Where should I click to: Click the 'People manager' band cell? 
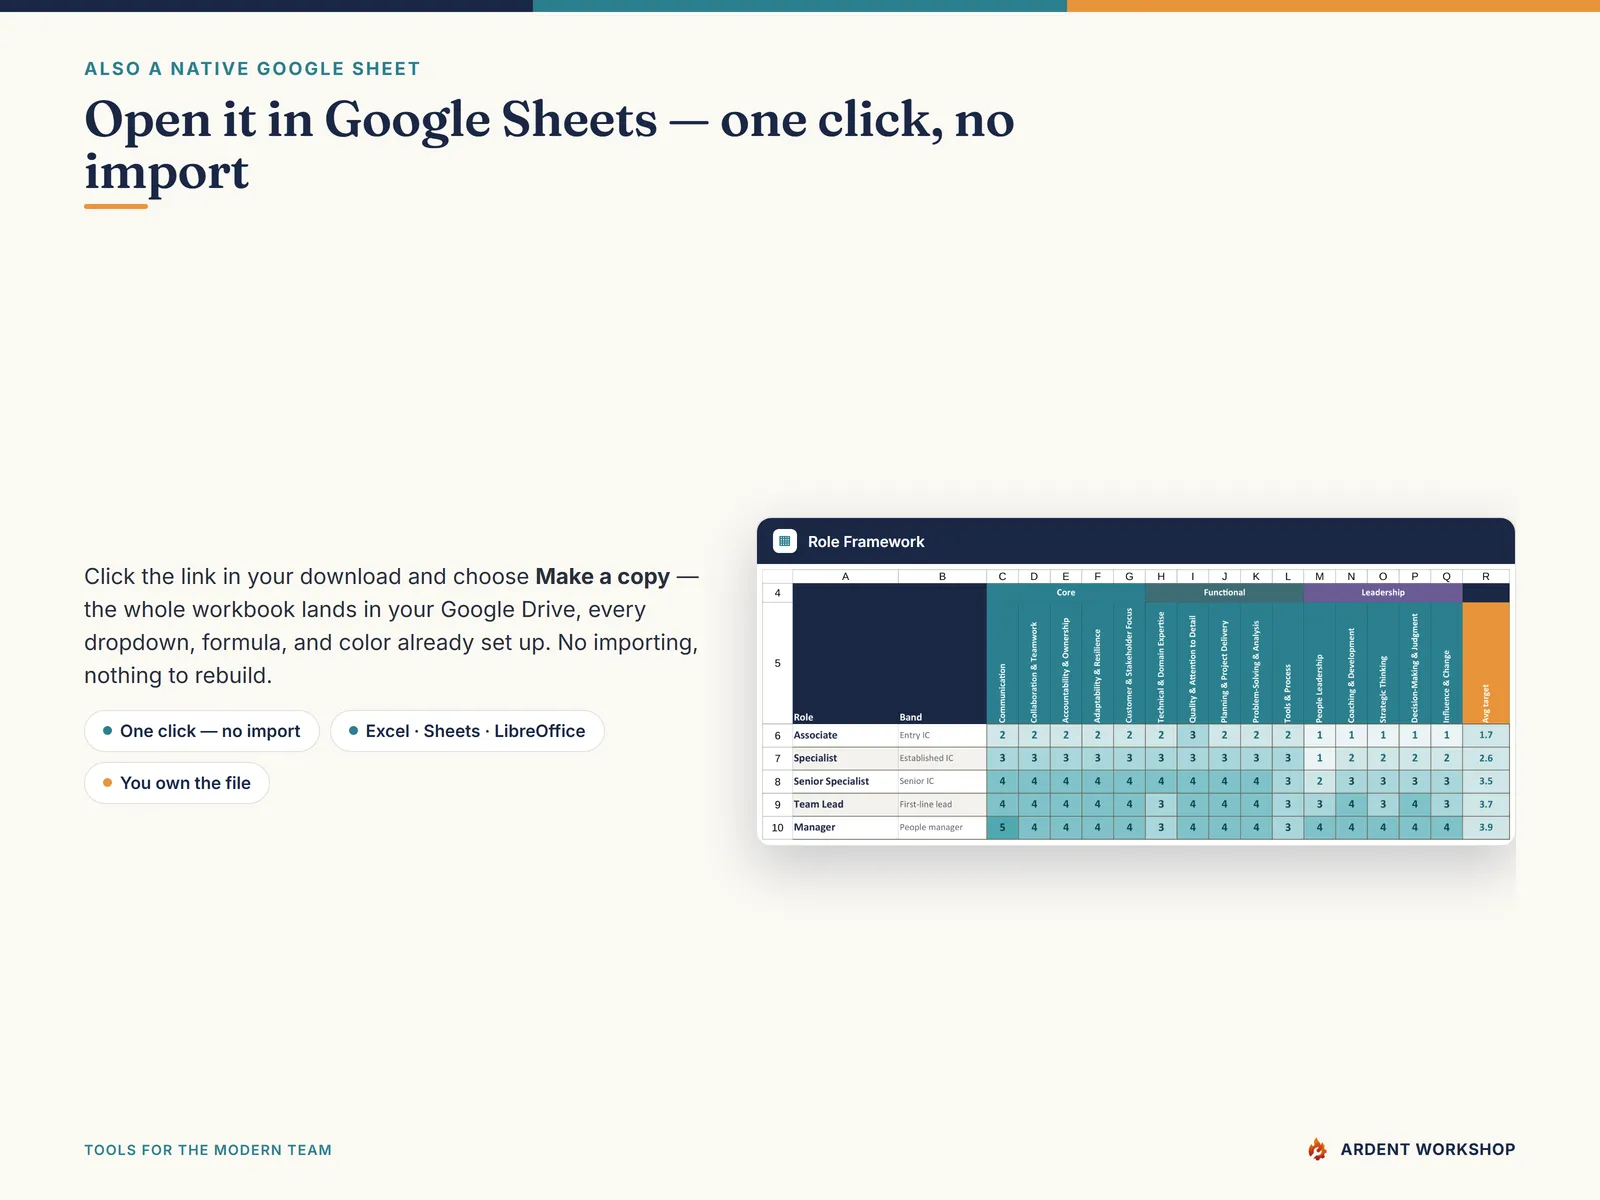pyautogui.click(x=942, y=828)
